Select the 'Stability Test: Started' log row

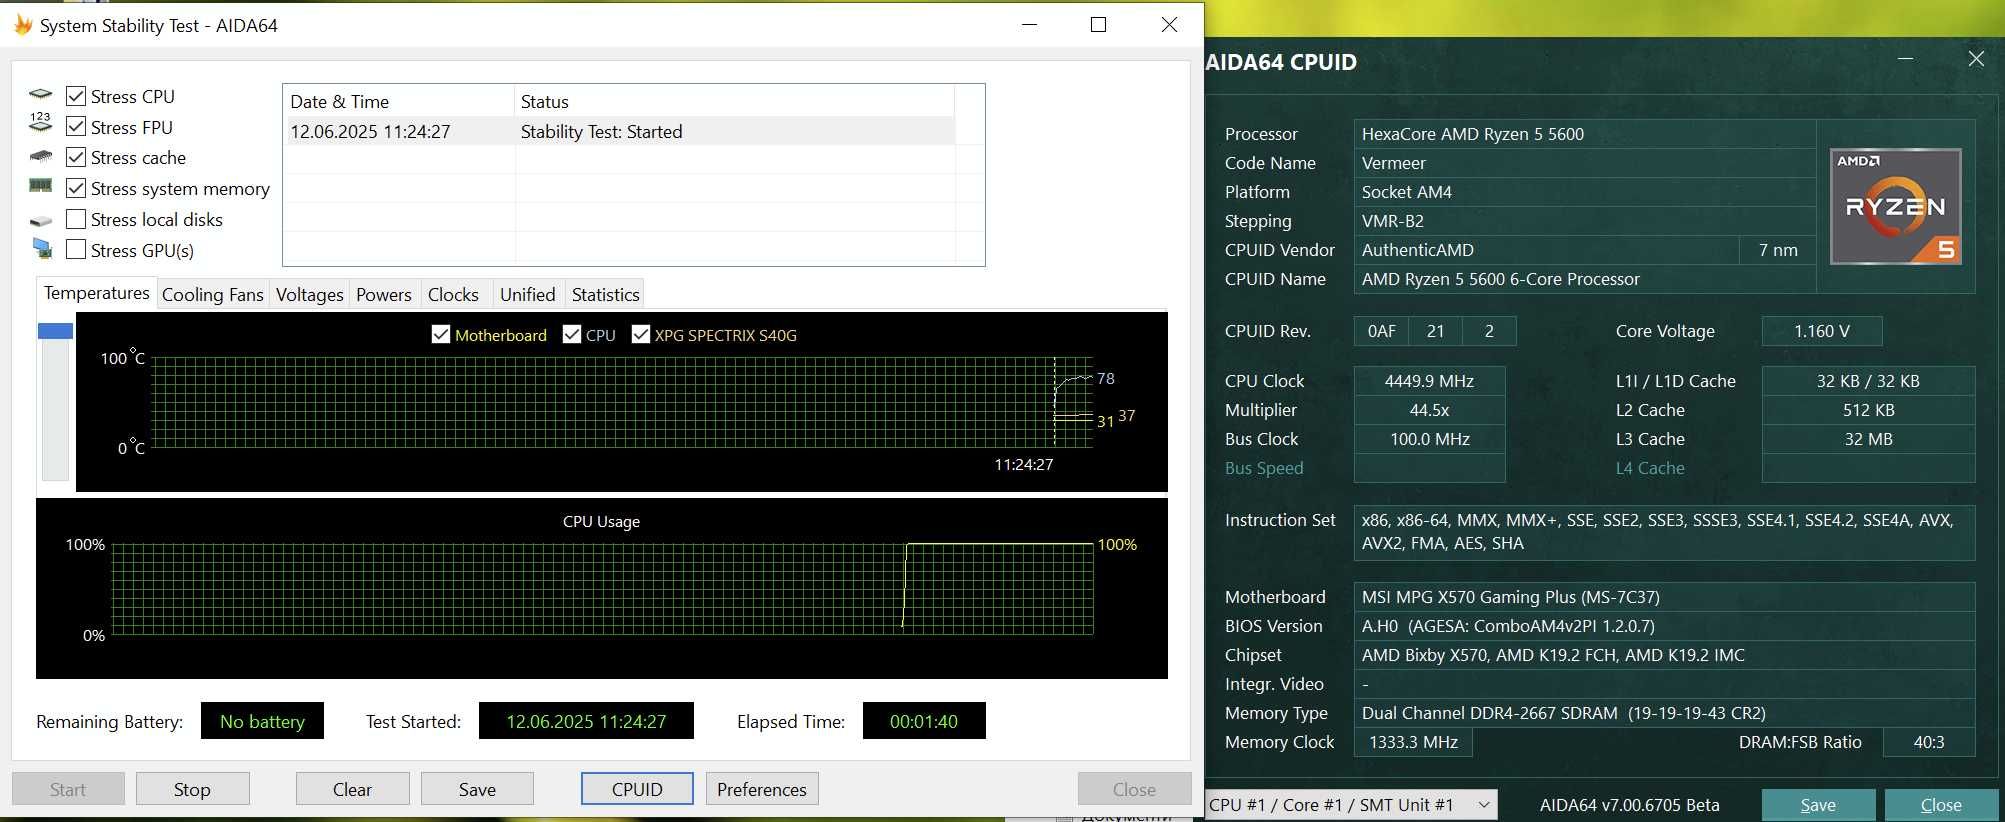click(x=620, y=131)
